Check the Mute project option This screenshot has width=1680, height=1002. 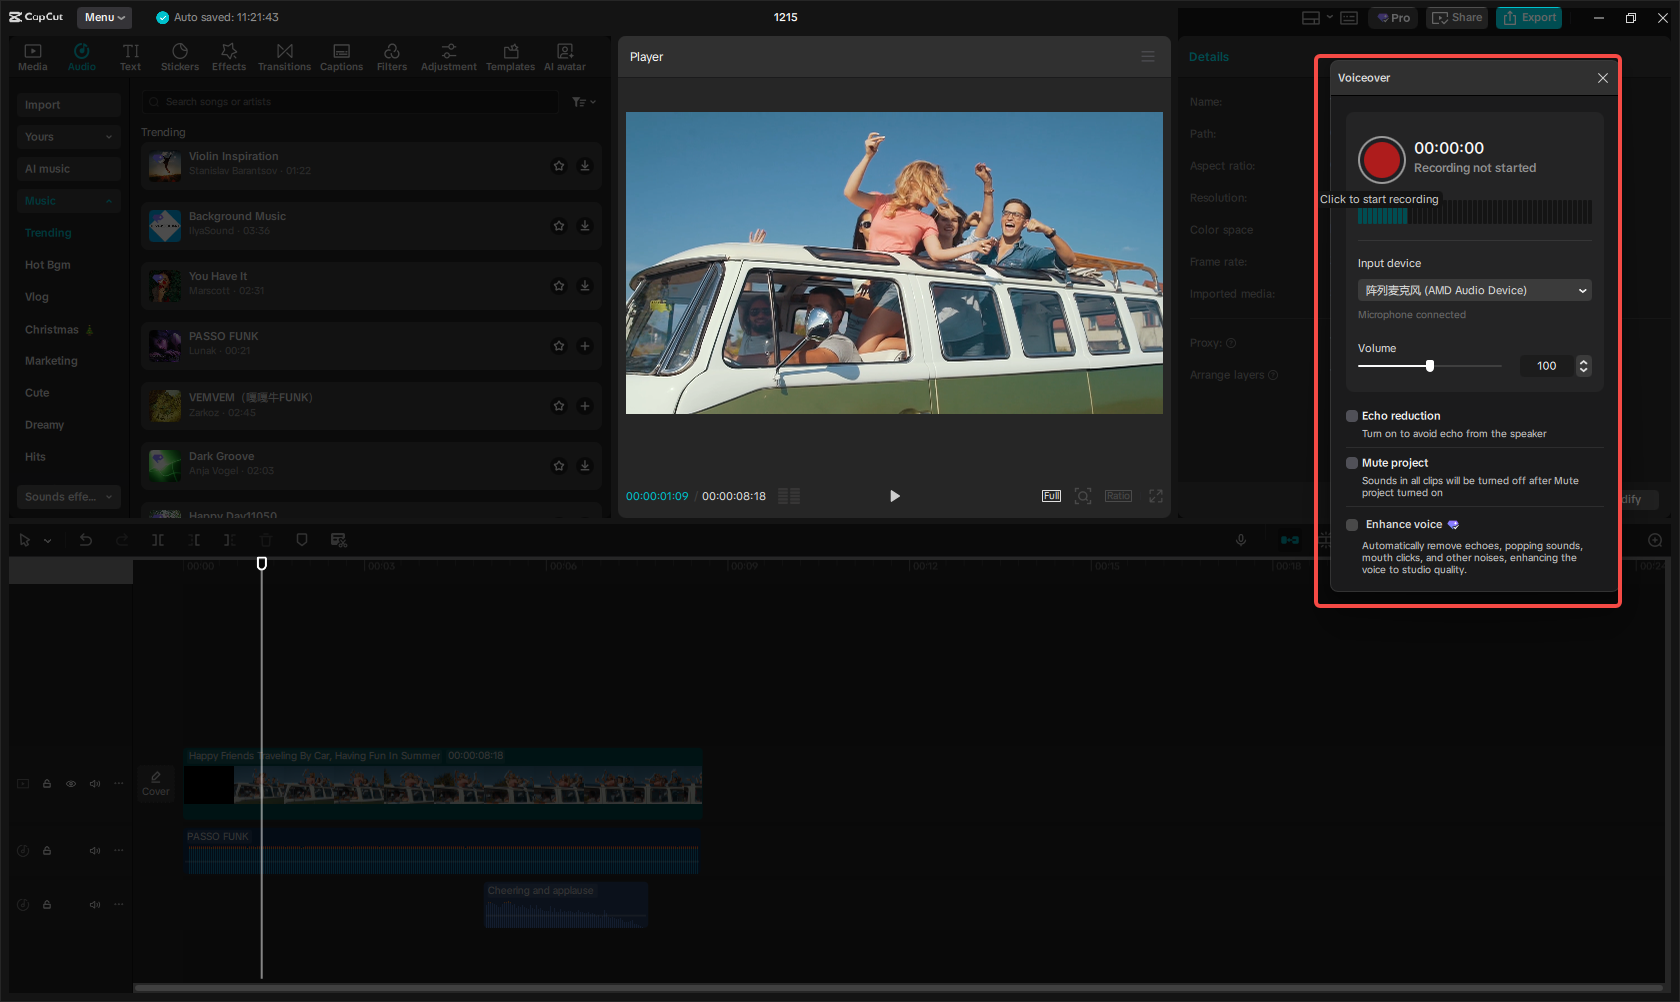click(1352, 463)
